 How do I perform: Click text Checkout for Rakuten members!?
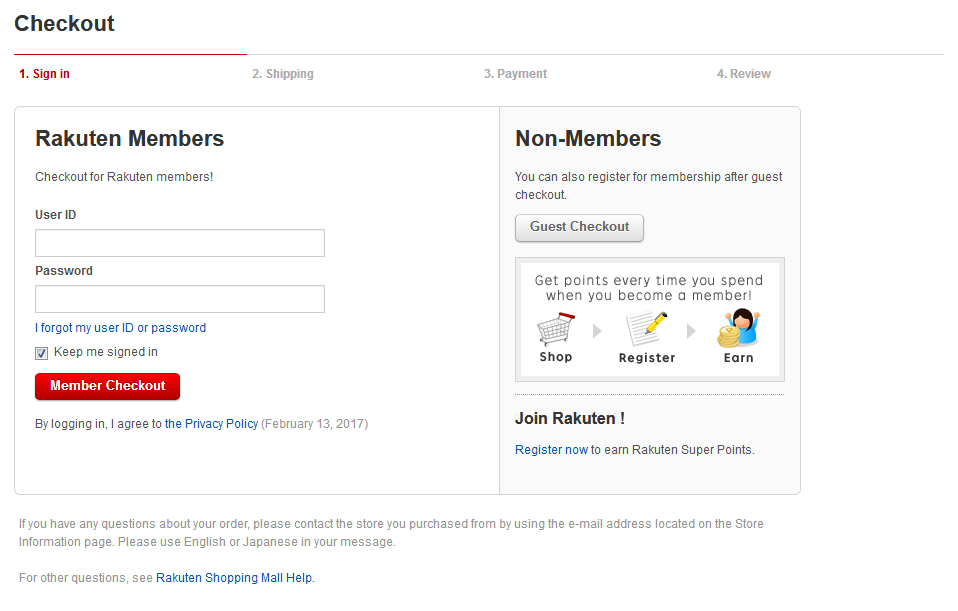124,177
